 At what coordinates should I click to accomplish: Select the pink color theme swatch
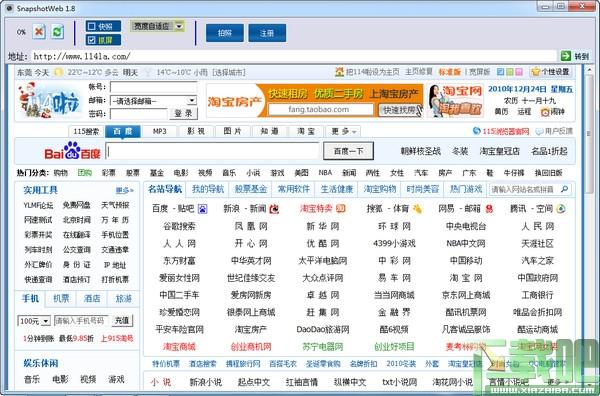518,72
